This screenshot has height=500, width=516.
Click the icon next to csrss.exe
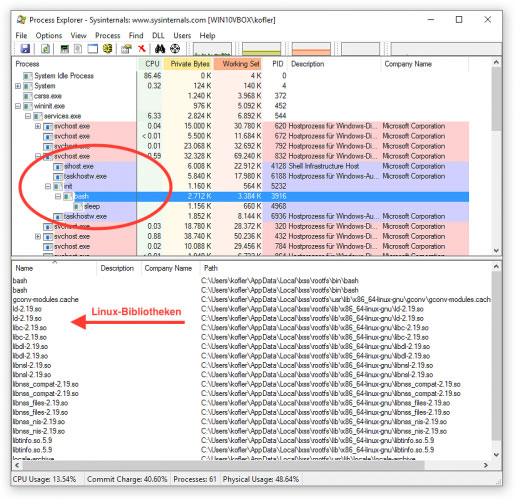point(28,96)
